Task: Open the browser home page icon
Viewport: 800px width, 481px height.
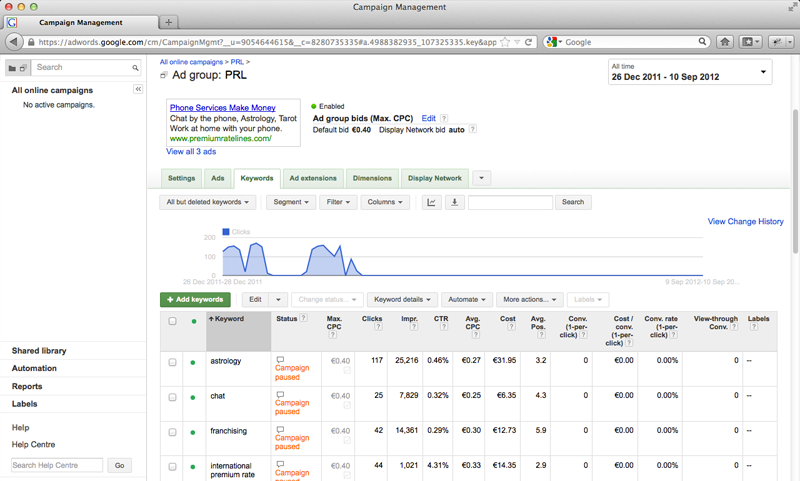Action: [x=724, y=42]
